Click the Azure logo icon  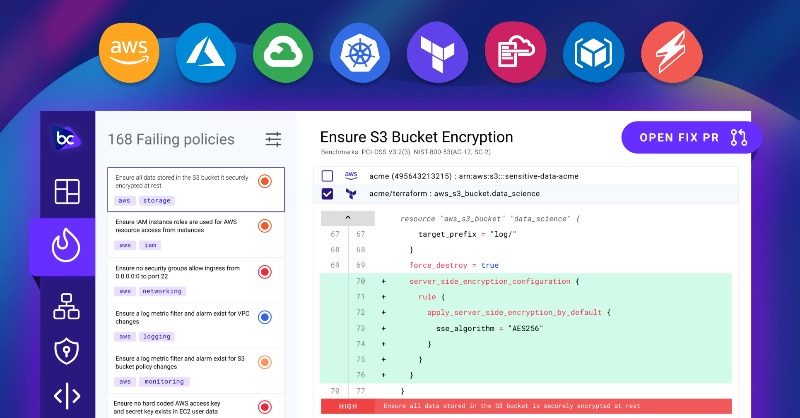(206, 53)
